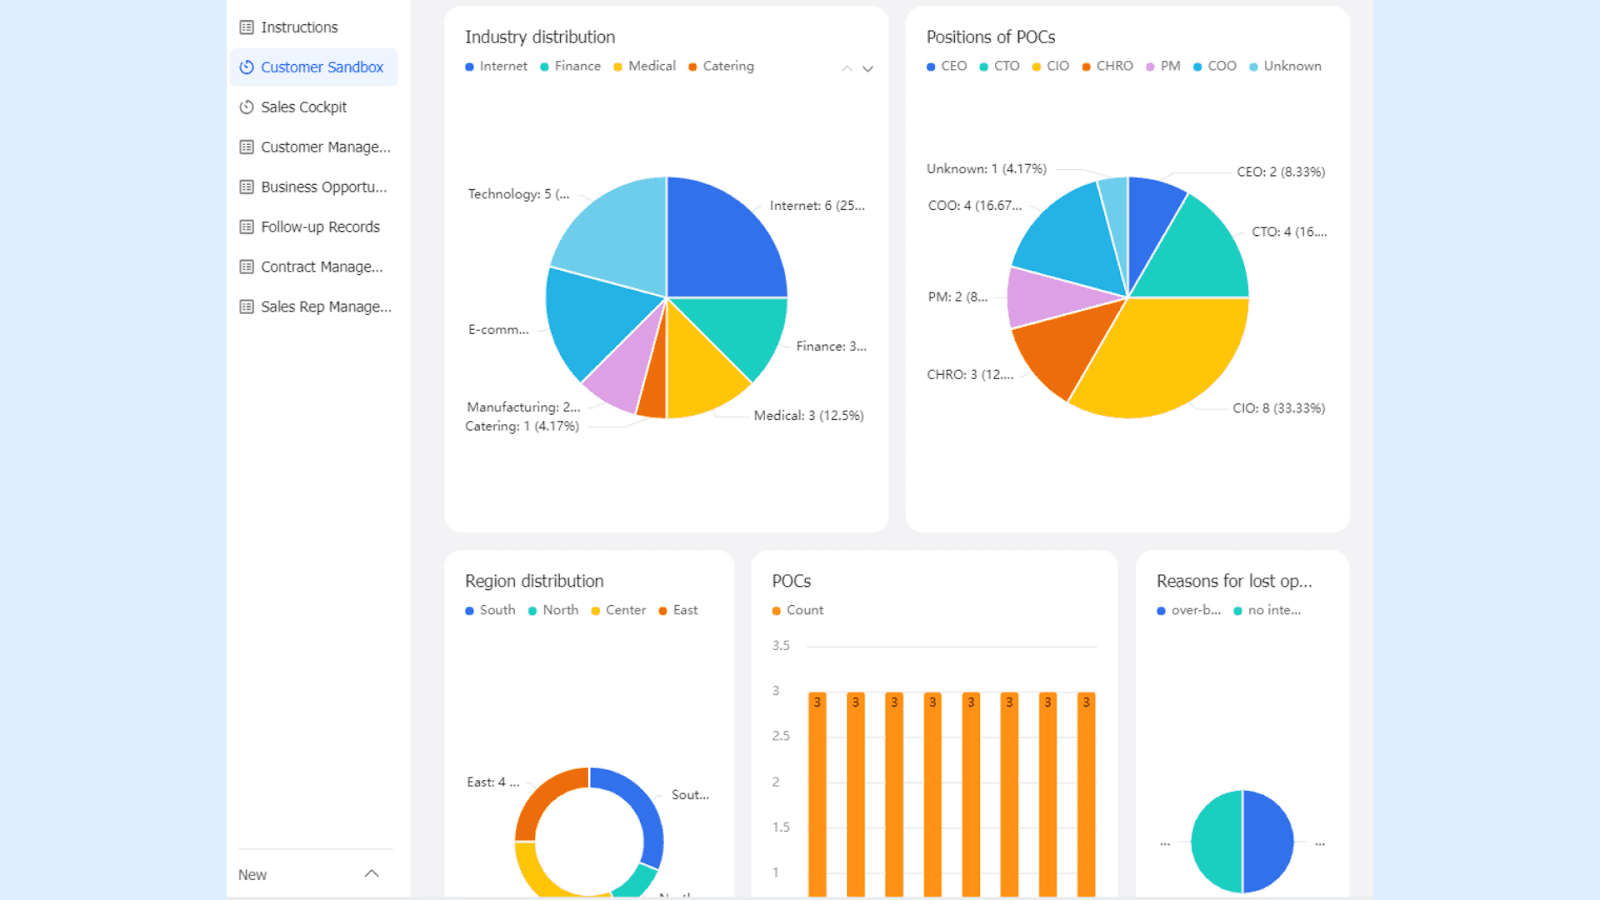This screenshot has height=900, width=1600.
Task: Toggle South legend in Region distribution
Action: click(x=490, y=610)
